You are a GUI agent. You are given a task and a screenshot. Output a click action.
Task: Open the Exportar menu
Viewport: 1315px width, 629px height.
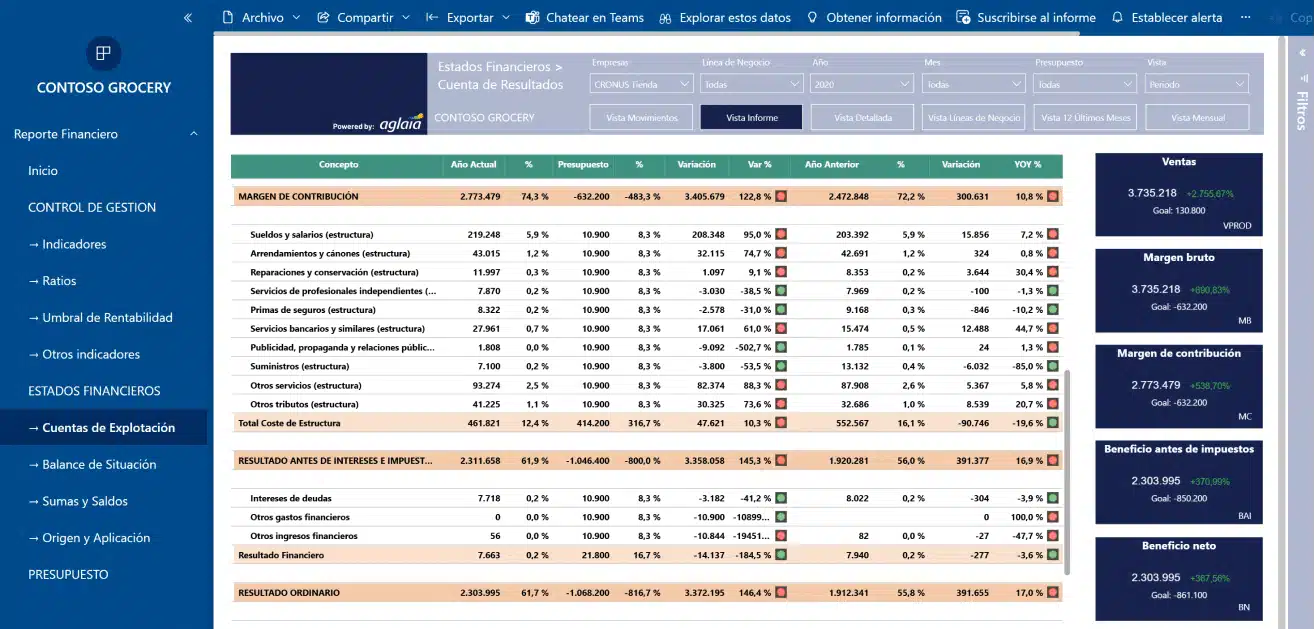pyautogui.click(x=468, y=18)
